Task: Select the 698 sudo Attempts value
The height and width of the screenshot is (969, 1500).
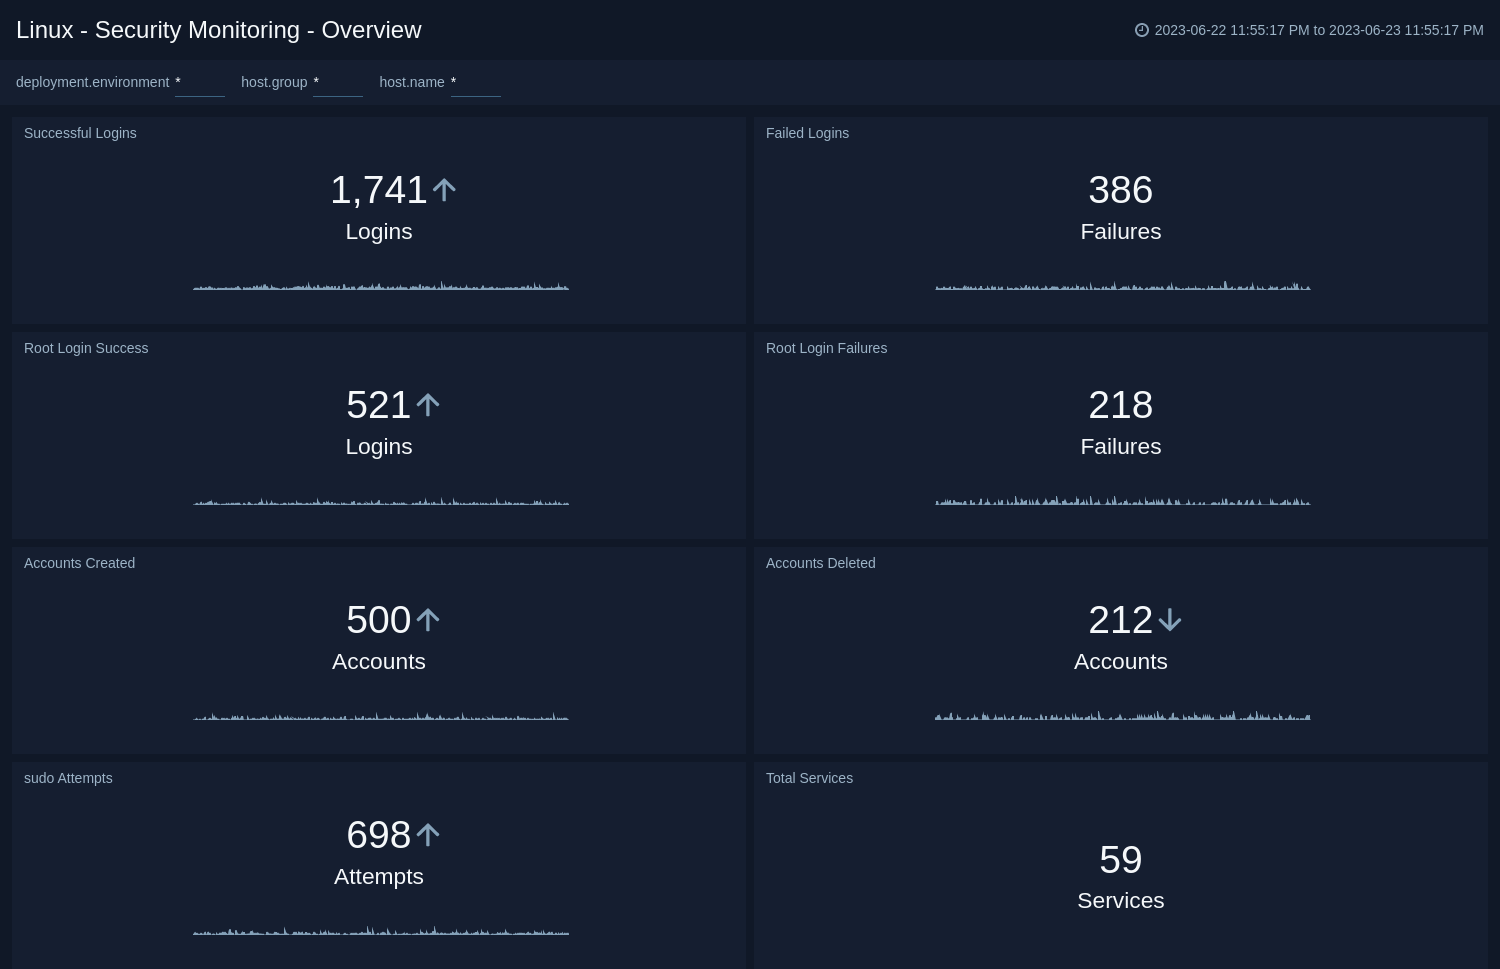Action: pyautogui.click(x=379, y=835)
